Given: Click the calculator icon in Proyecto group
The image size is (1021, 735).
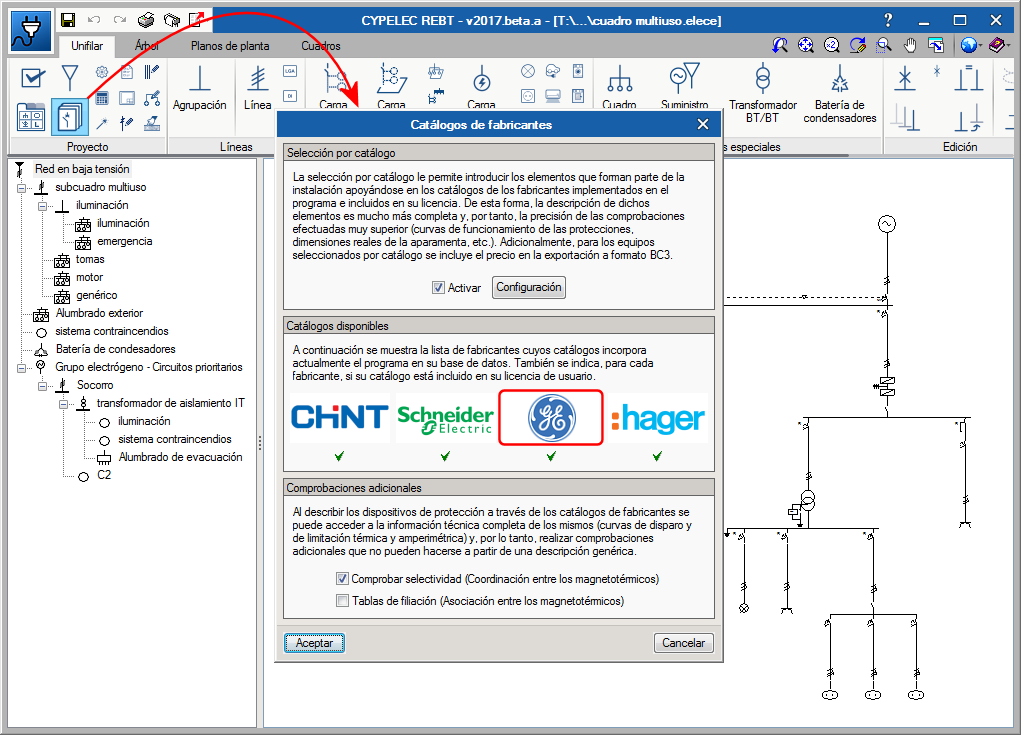Looking at the screenshot, I should point(102,98).
